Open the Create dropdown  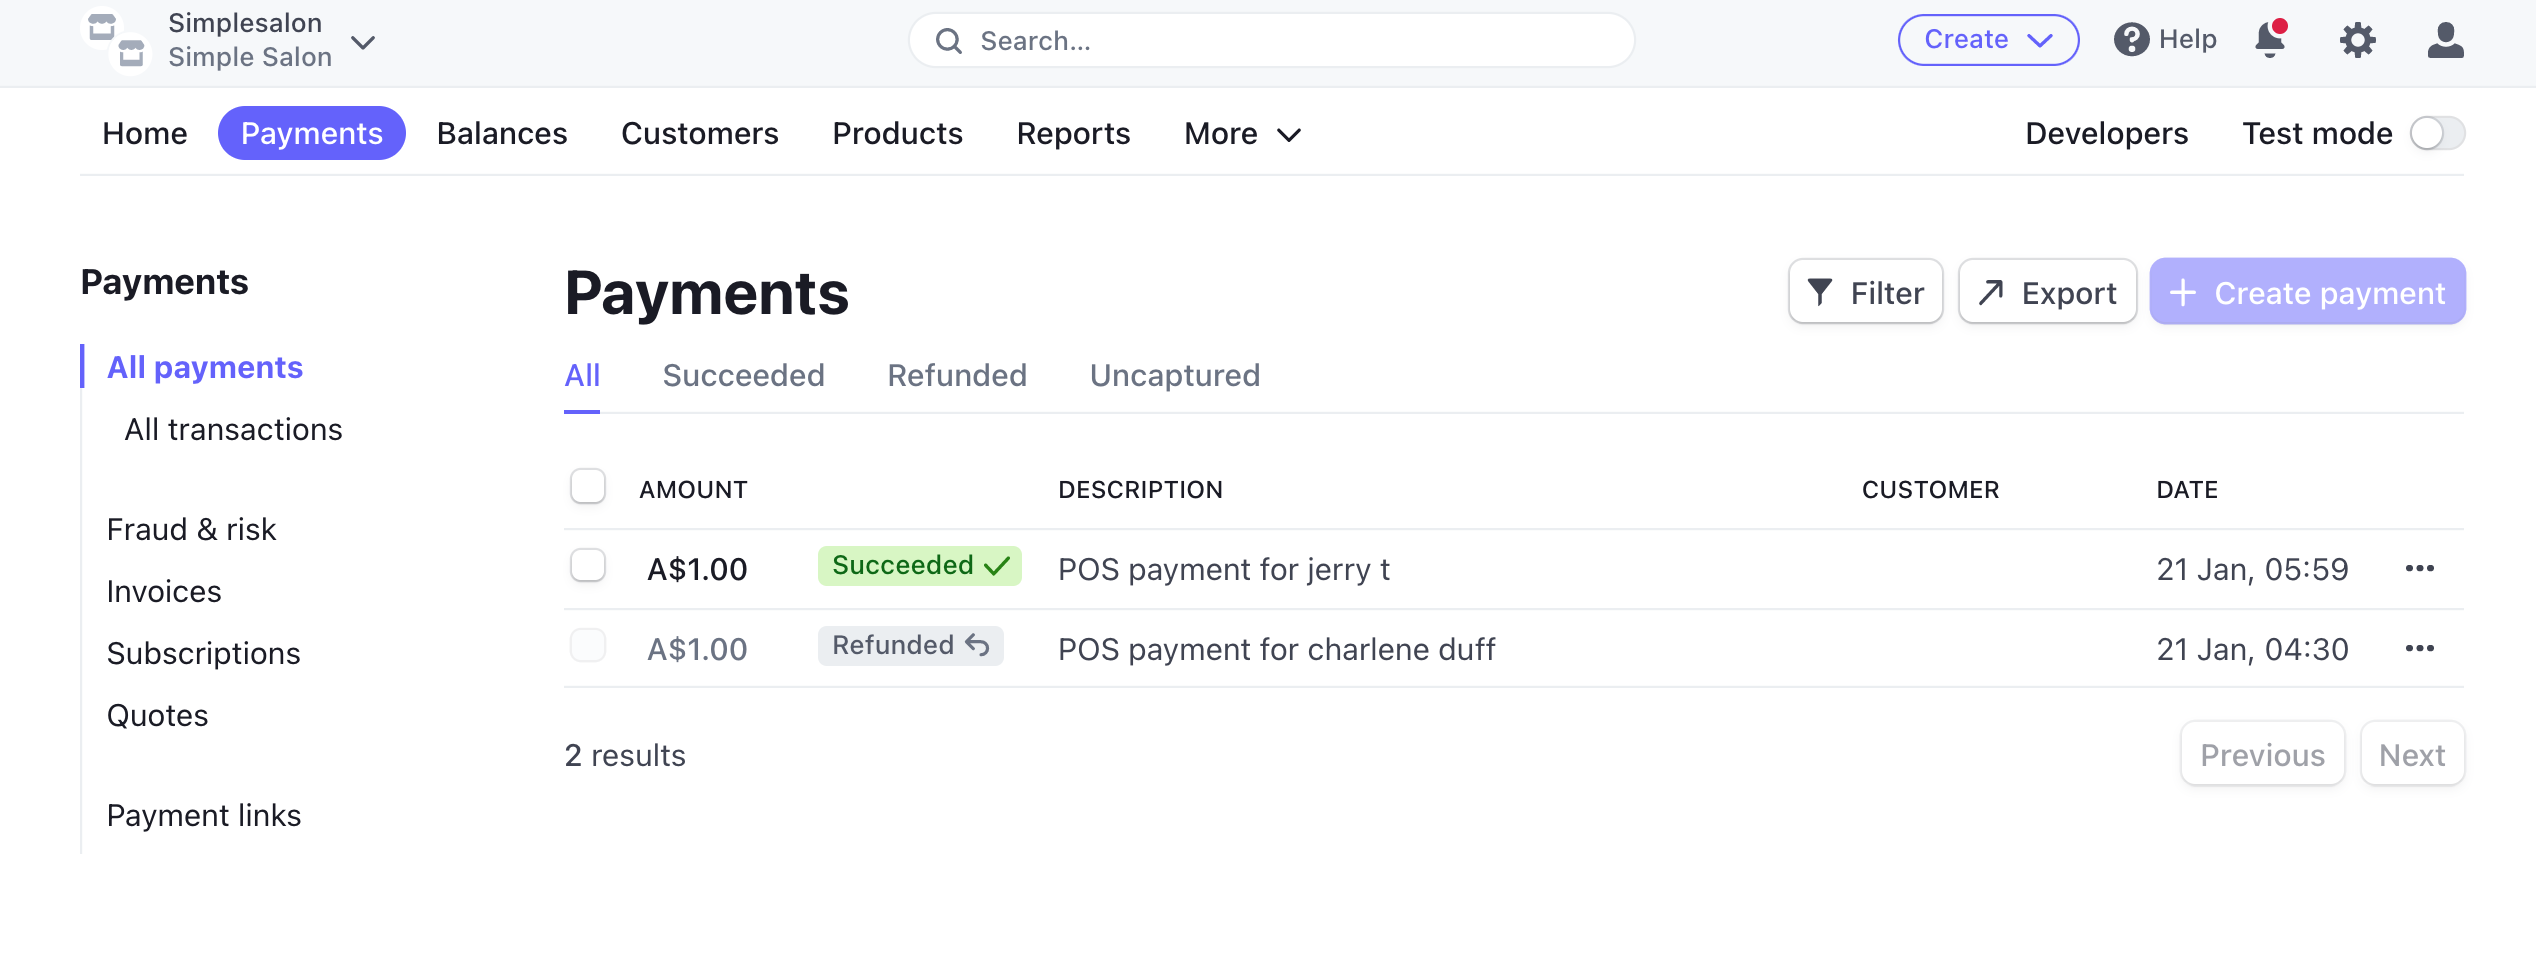click(x=1987, y=40)
